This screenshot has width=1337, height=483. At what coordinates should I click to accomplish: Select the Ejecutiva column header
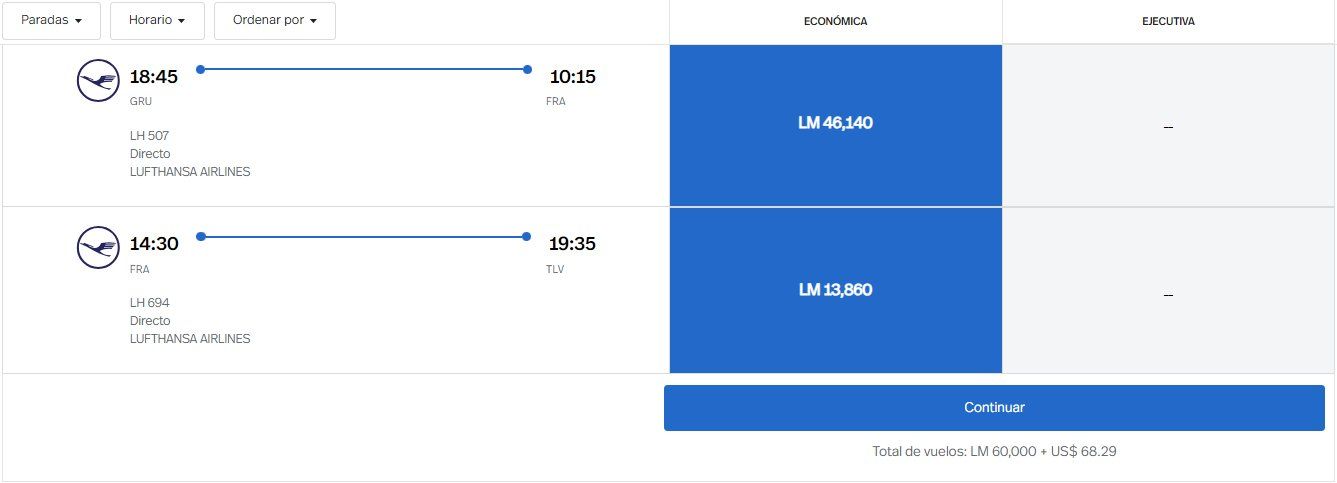tap(1168, 21)
